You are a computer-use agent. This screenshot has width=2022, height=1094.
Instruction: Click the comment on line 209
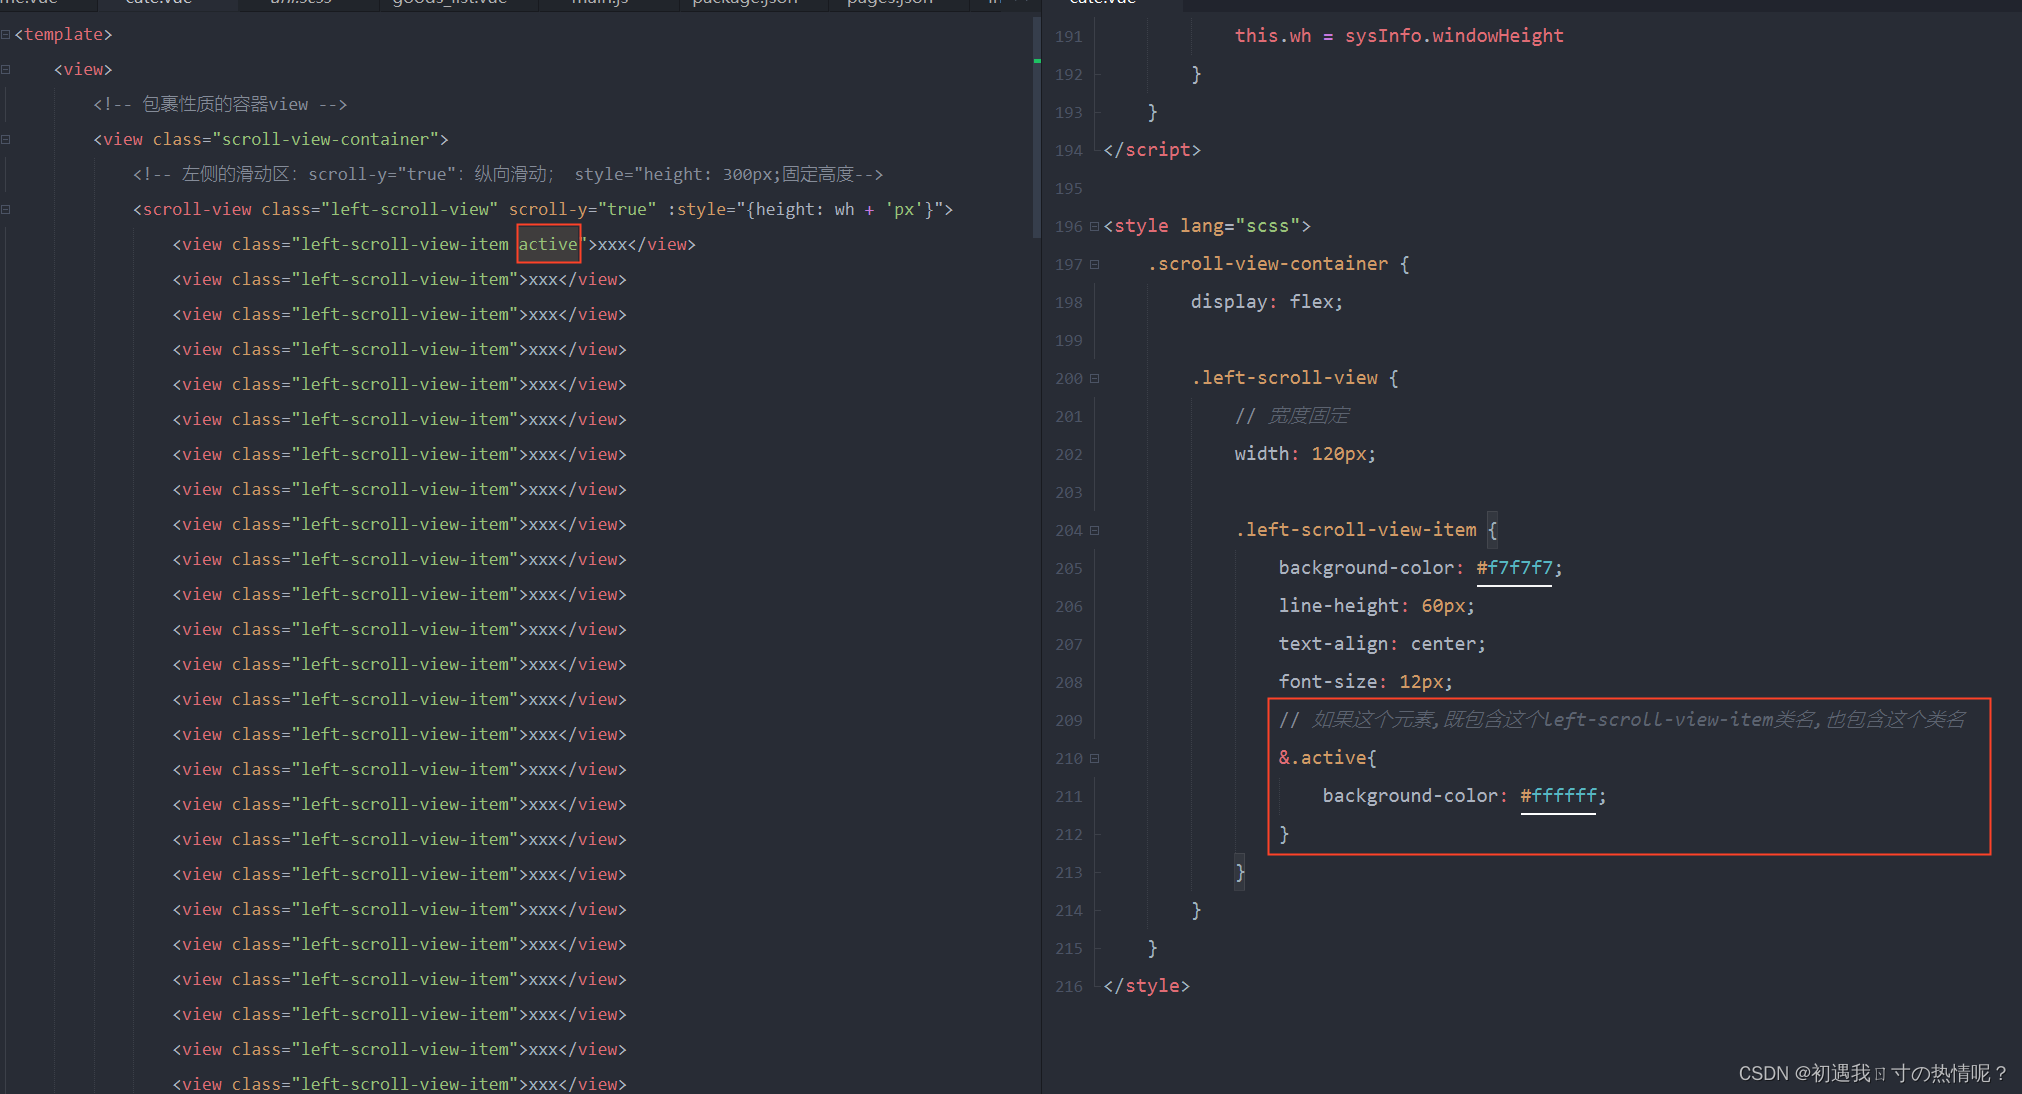1621,720
